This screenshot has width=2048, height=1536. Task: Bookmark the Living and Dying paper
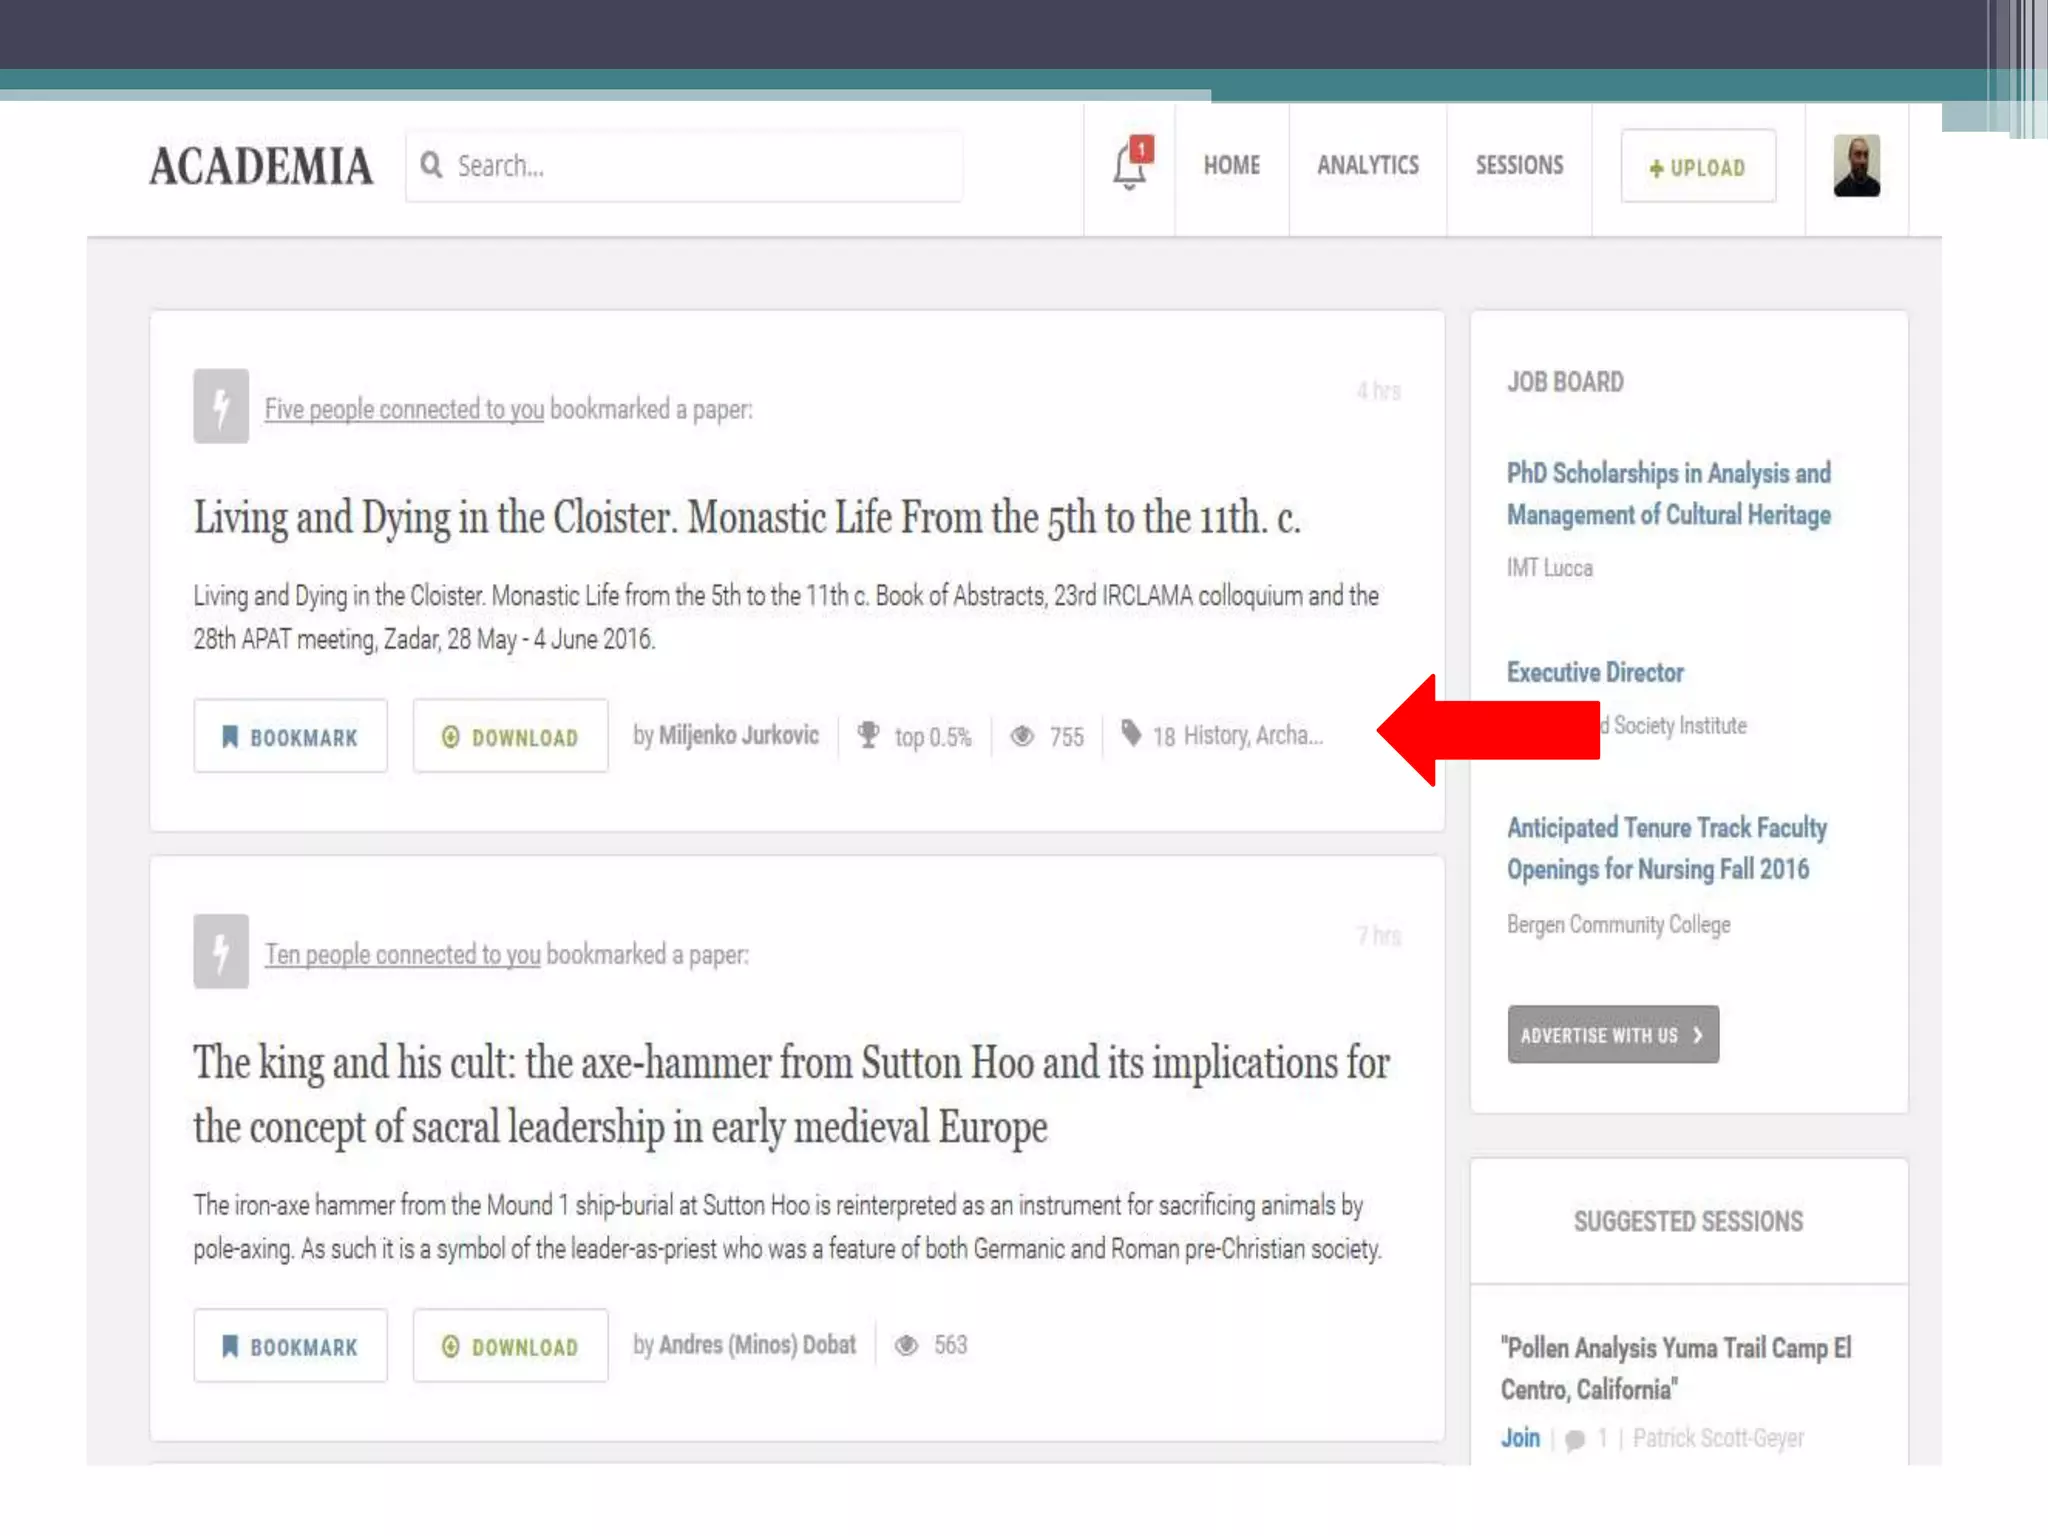pyautogui.click(x=290, y=737)
